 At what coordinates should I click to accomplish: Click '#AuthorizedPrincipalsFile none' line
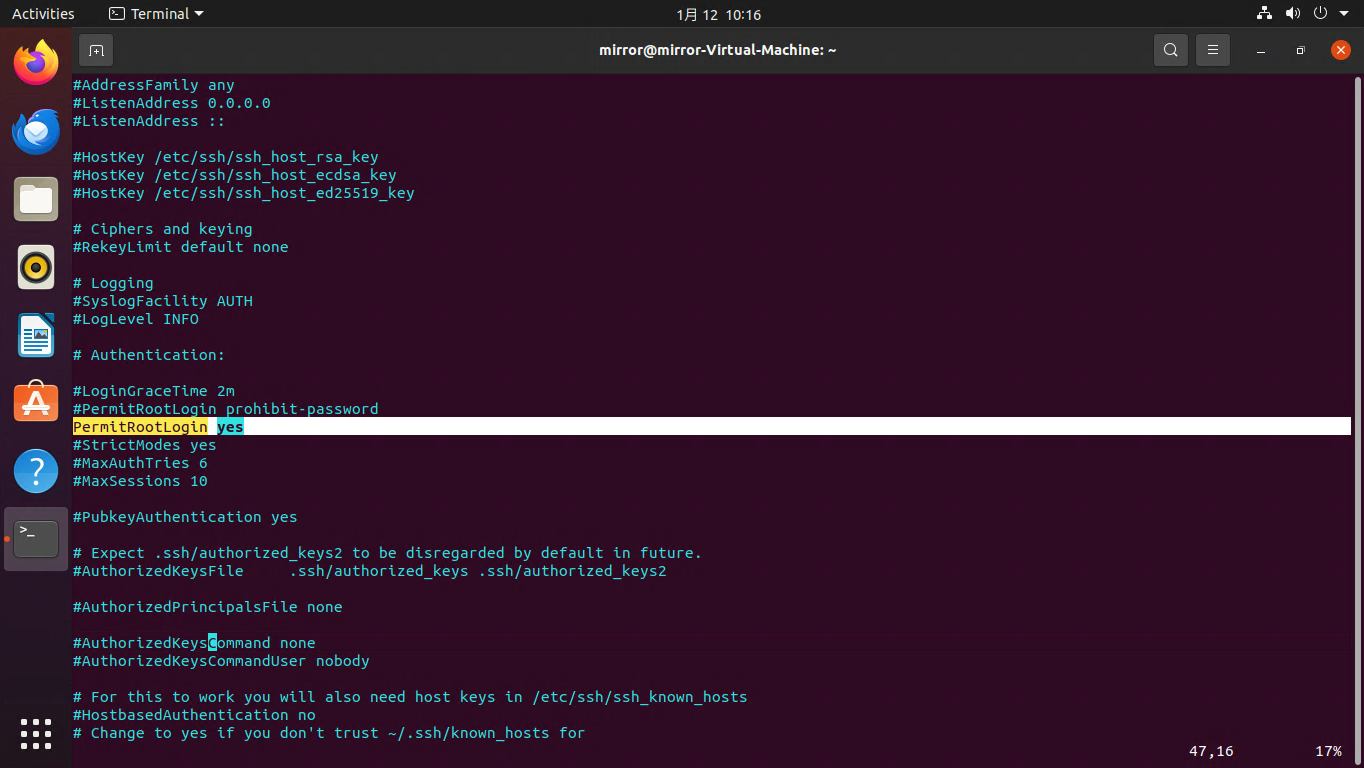208,607
